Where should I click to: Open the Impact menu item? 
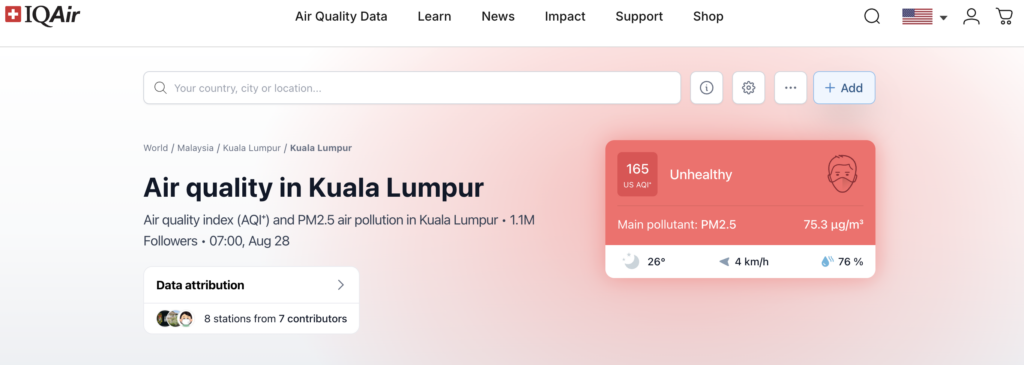click(x=565, y=16)
